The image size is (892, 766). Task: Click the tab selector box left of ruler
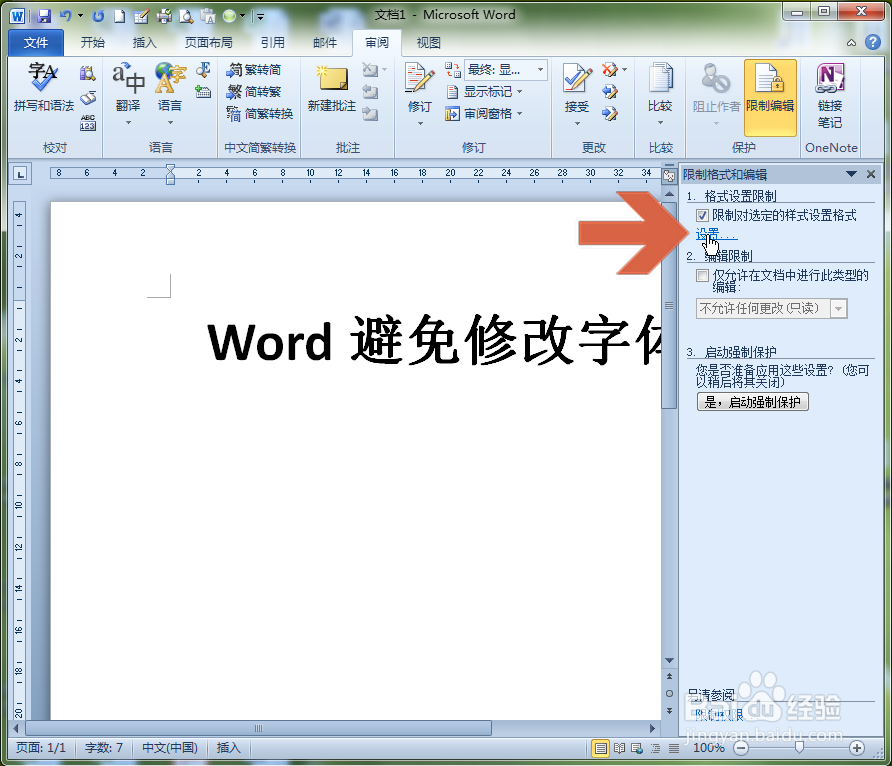(x=21, y=174)
